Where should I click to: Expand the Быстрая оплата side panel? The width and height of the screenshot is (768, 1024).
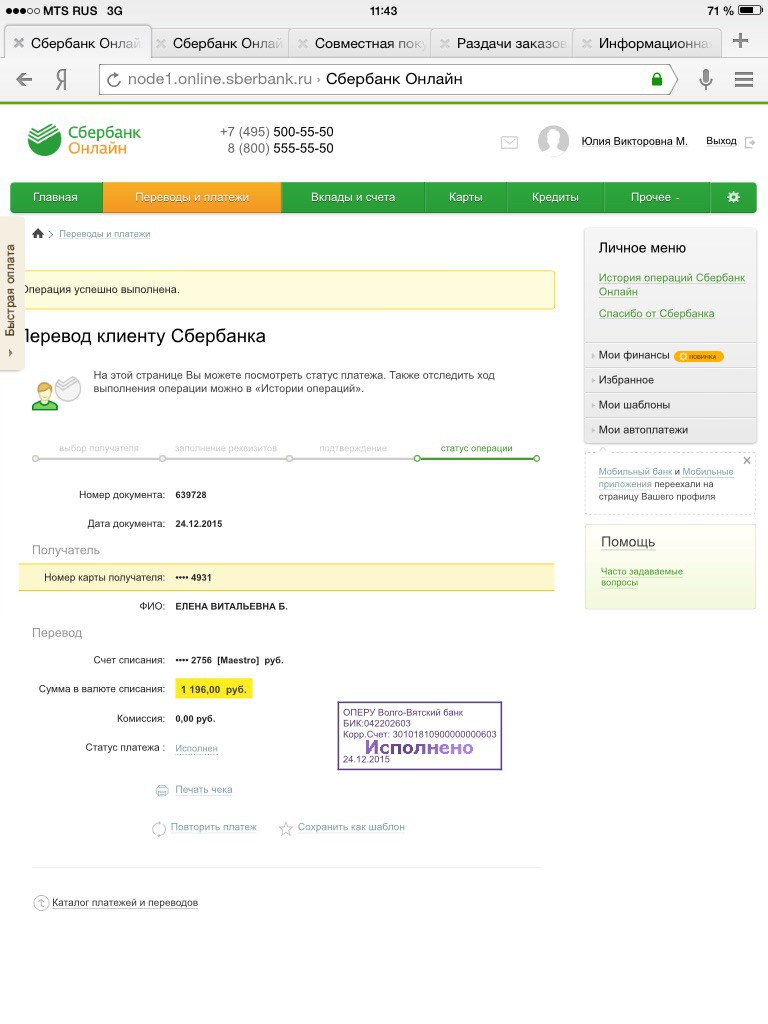pyautogui.click(x=10, y=294)
